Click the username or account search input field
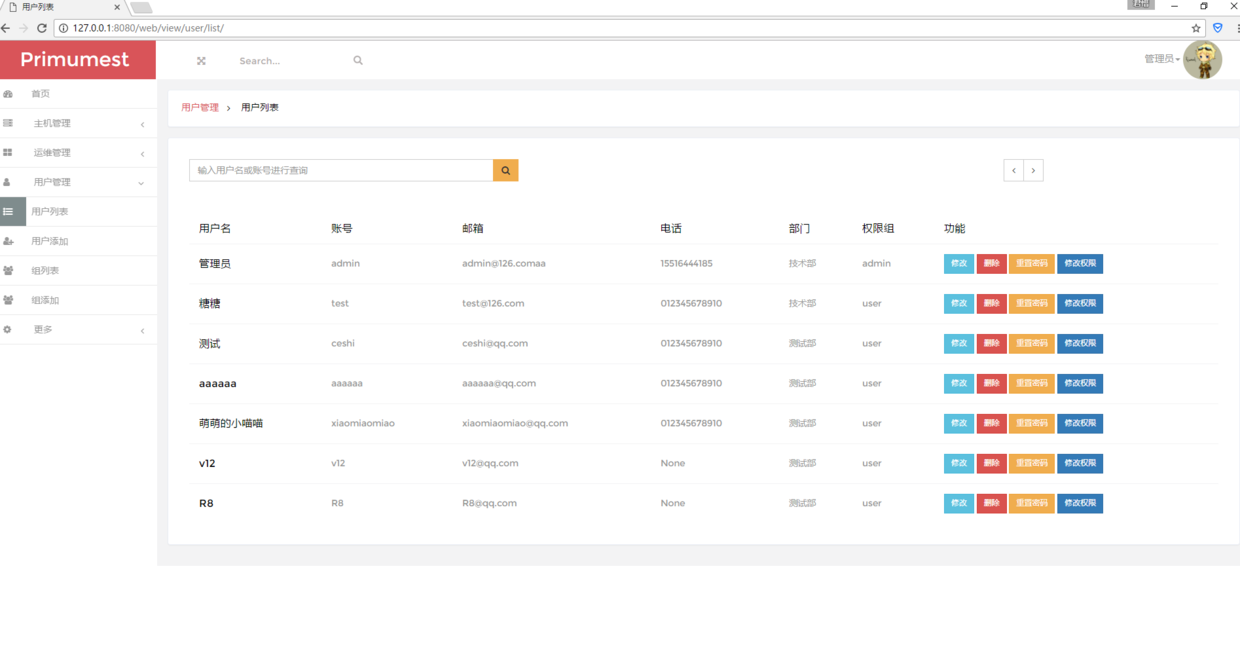The width and height of the screenshot is (1240, 651). point(341,171)
